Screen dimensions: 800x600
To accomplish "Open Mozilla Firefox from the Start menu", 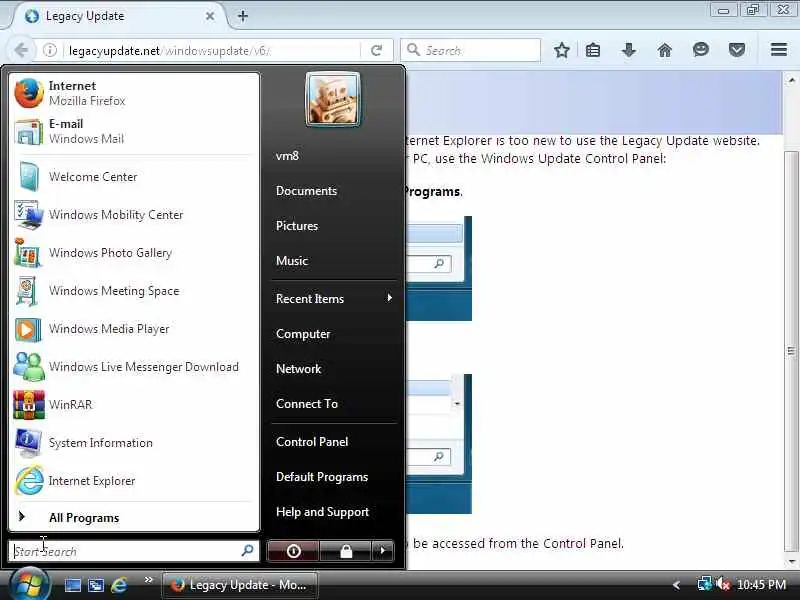I will tap(134, 93).
